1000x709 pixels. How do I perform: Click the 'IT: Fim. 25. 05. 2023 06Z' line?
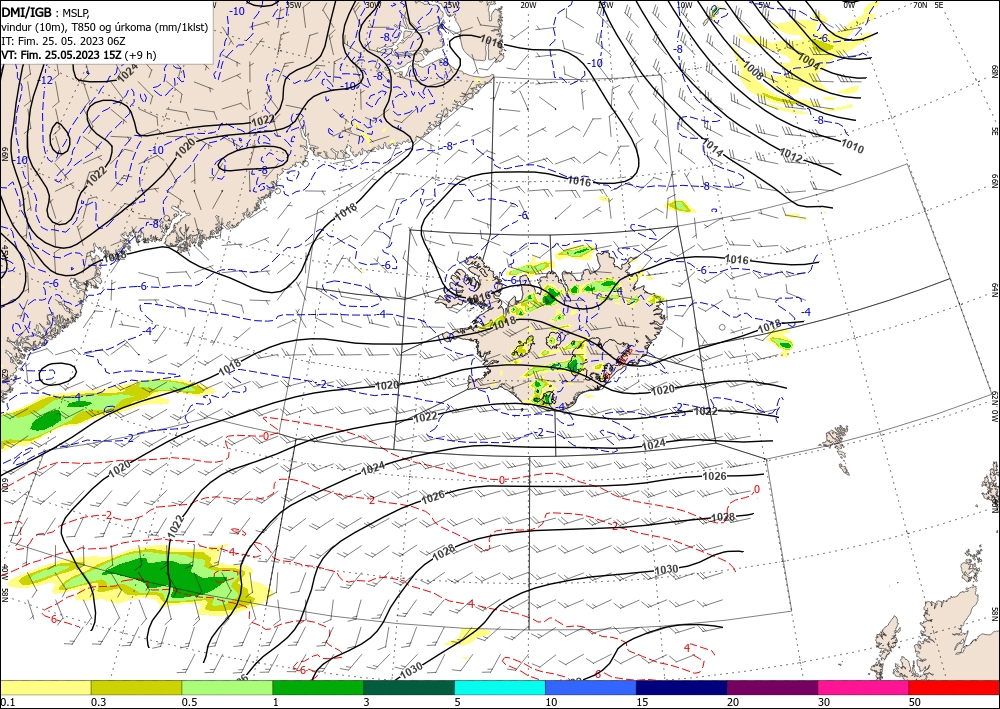coord(63,41)
